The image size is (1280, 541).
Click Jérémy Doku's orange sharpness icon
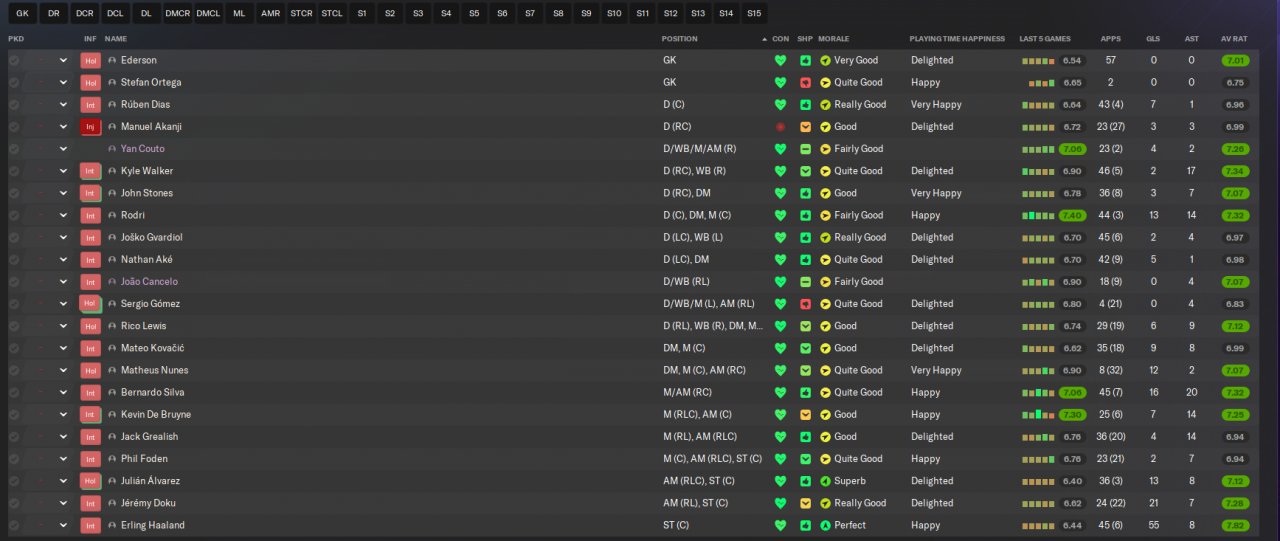click(805, 503)
